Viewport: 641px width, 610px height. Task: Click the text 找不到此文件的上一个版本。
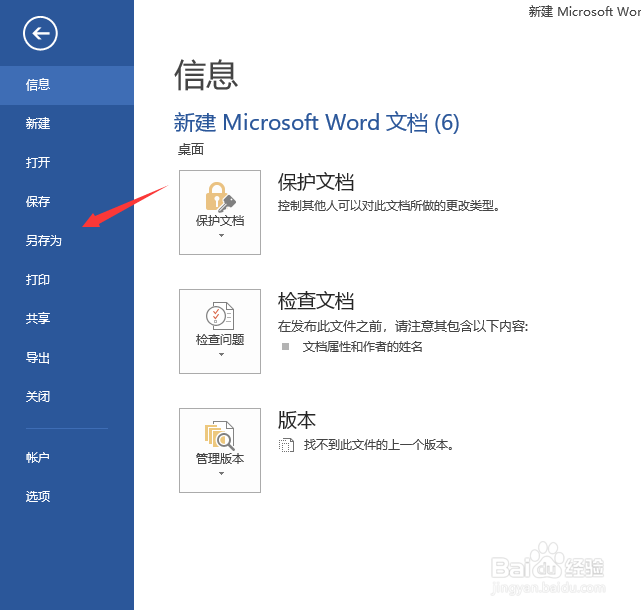click(379, 445)
